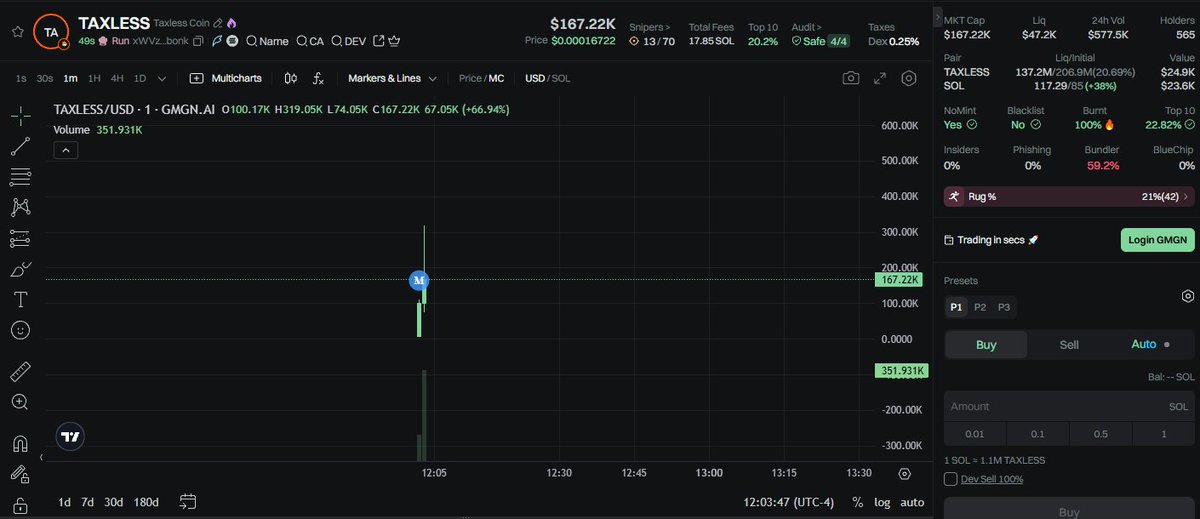1200x519 pixels.
Task: Toggle lock all drawing tools
Action: point(20,506)
